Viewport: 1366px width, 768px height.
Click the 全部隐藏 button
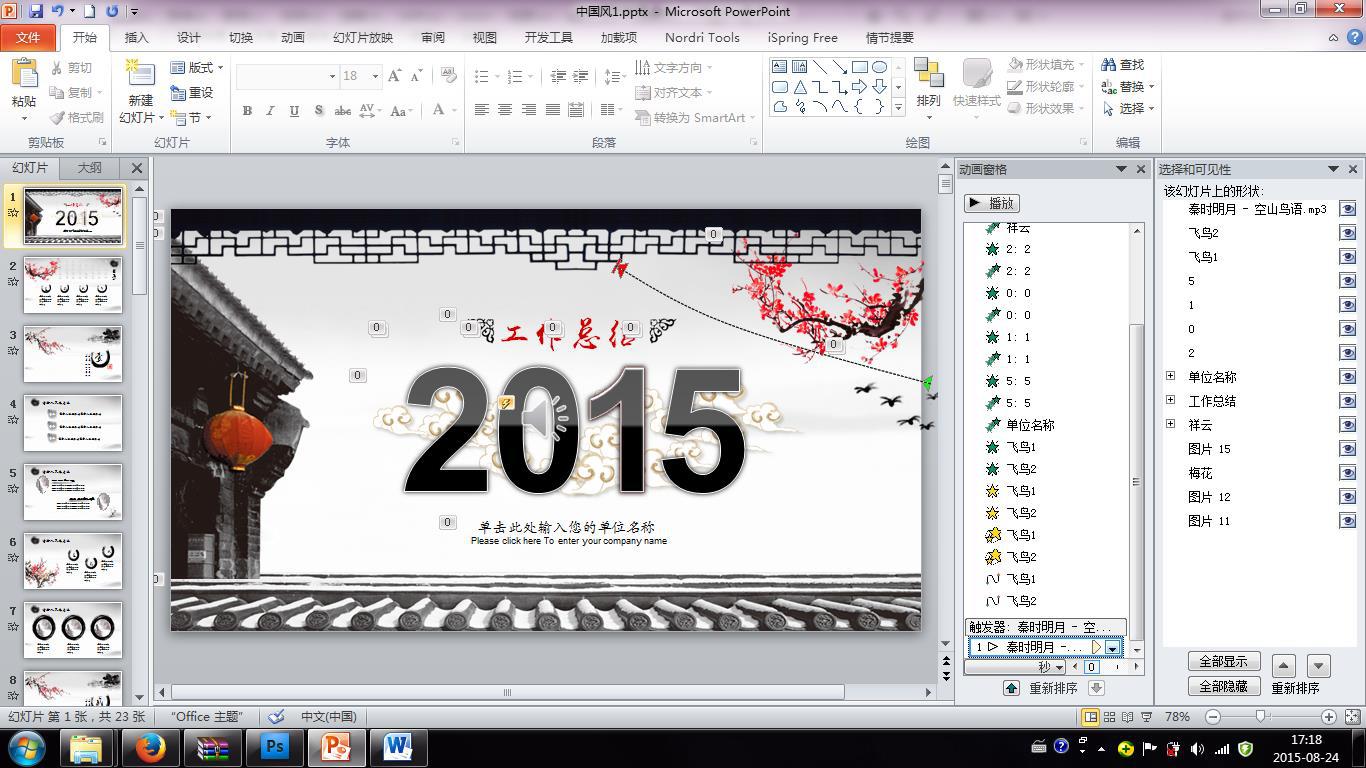click(x=1223, y=686)
